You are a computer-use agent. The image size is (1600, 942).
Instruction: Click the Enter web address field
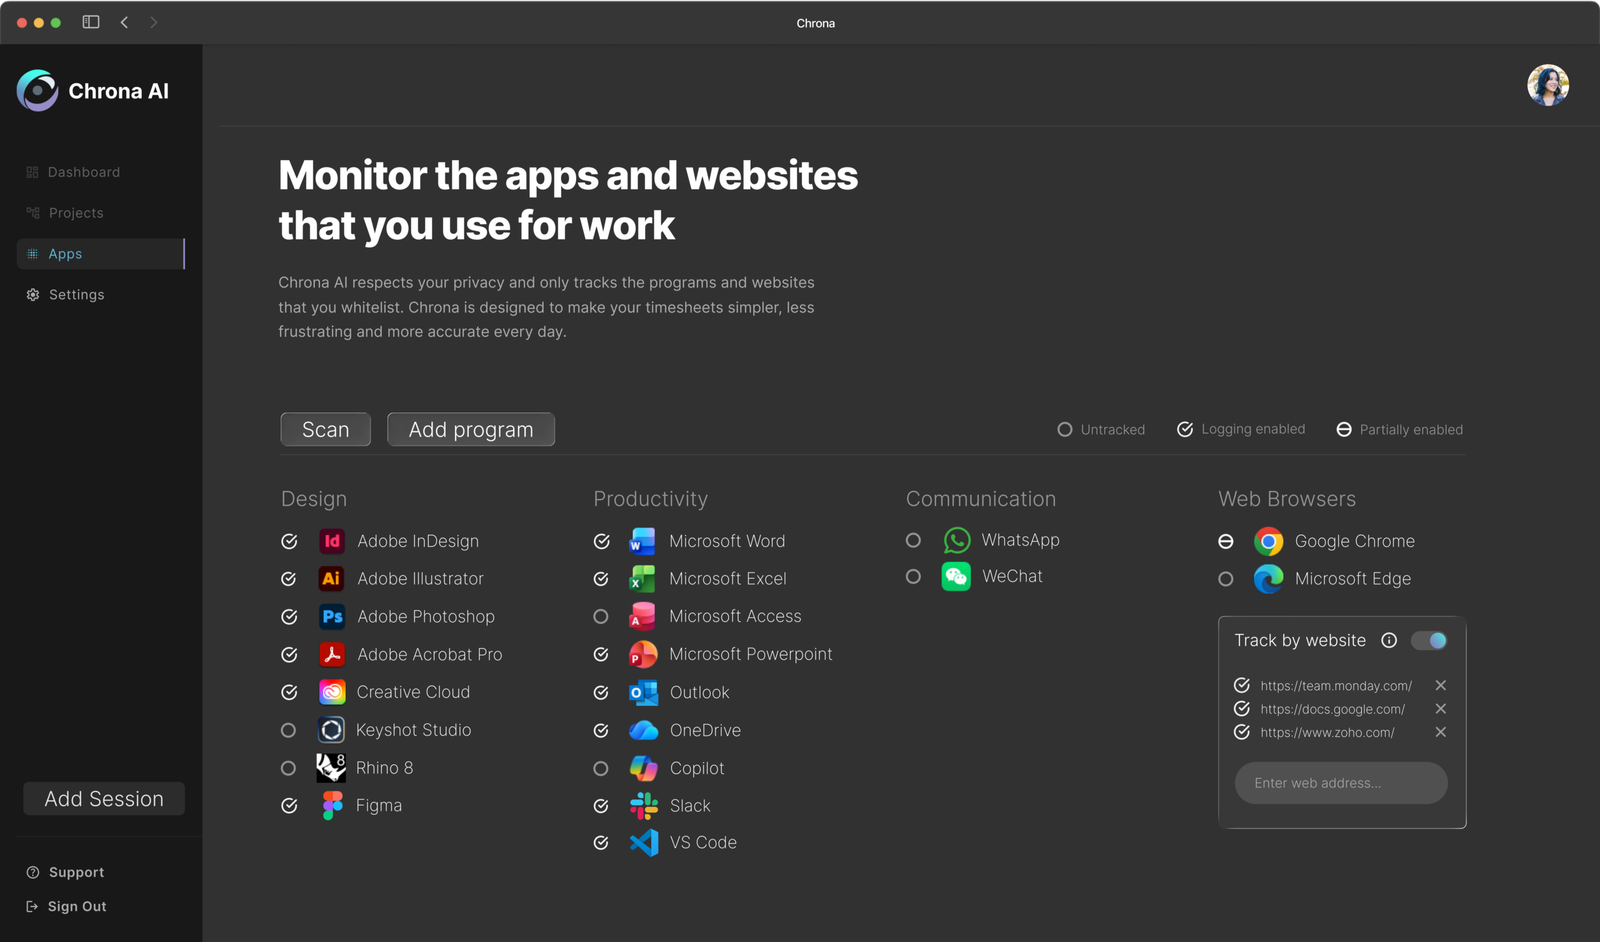[1341, 783]
